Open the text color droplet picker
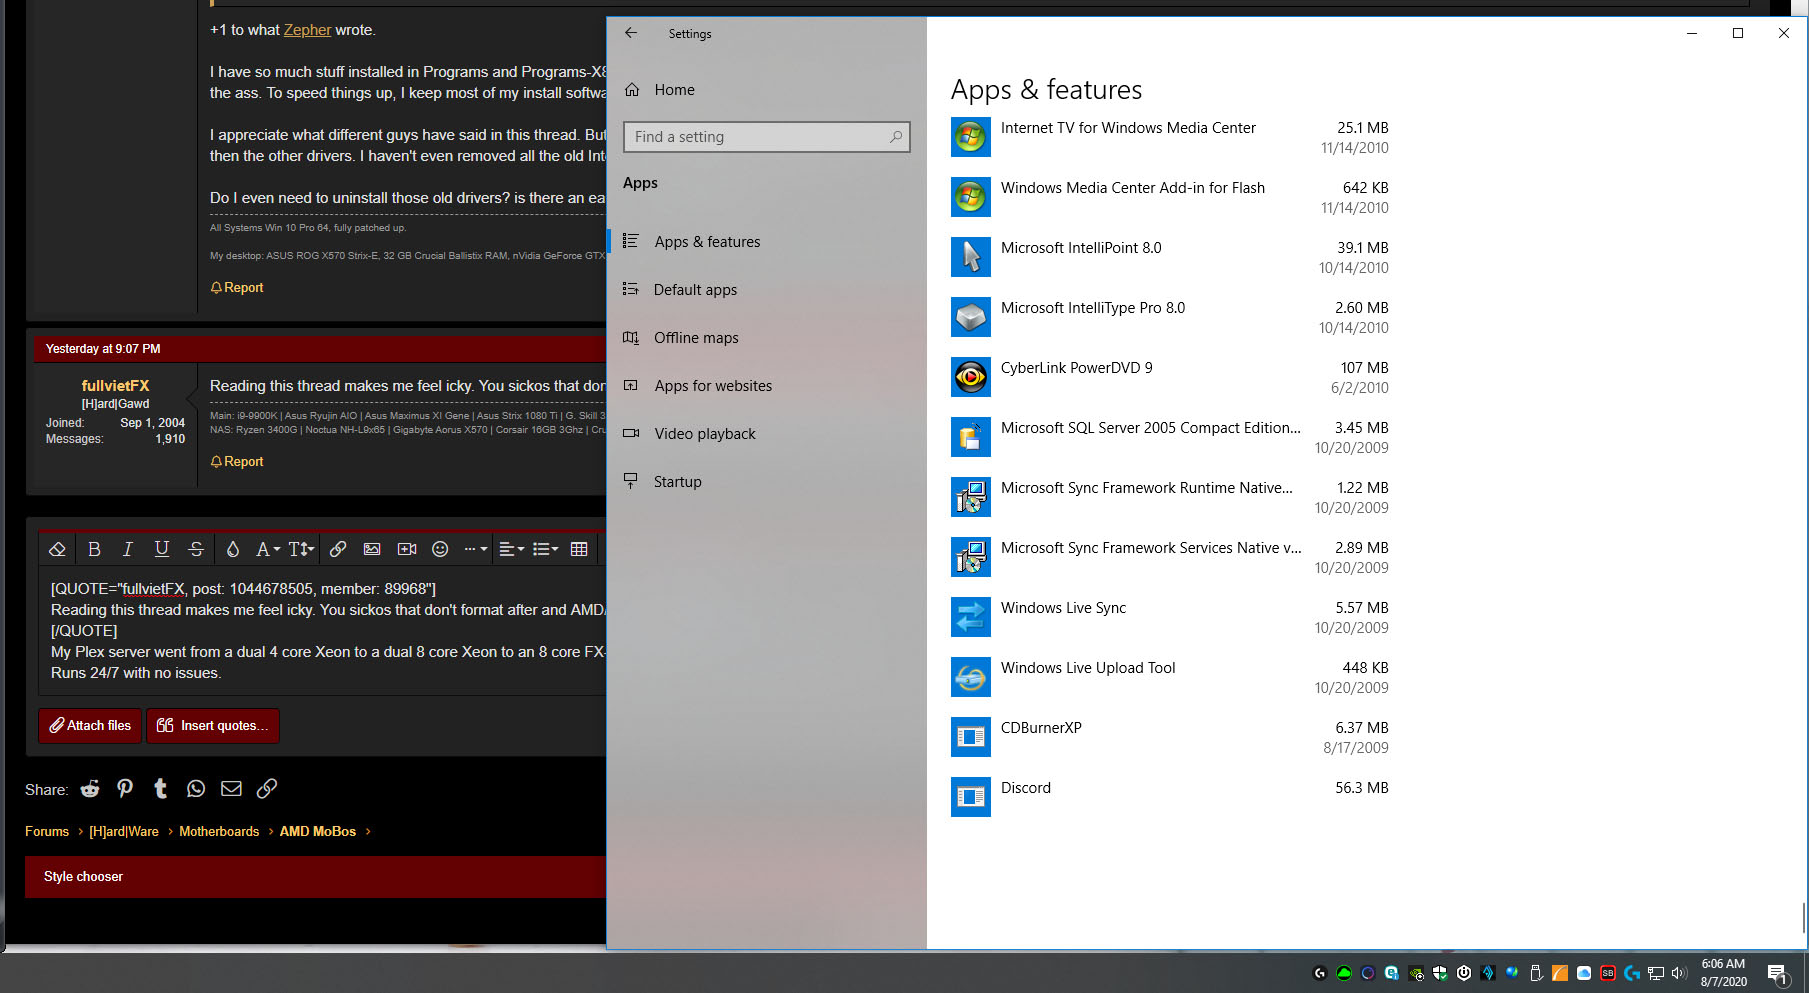The image size is (1809, 993). [232, 549]
